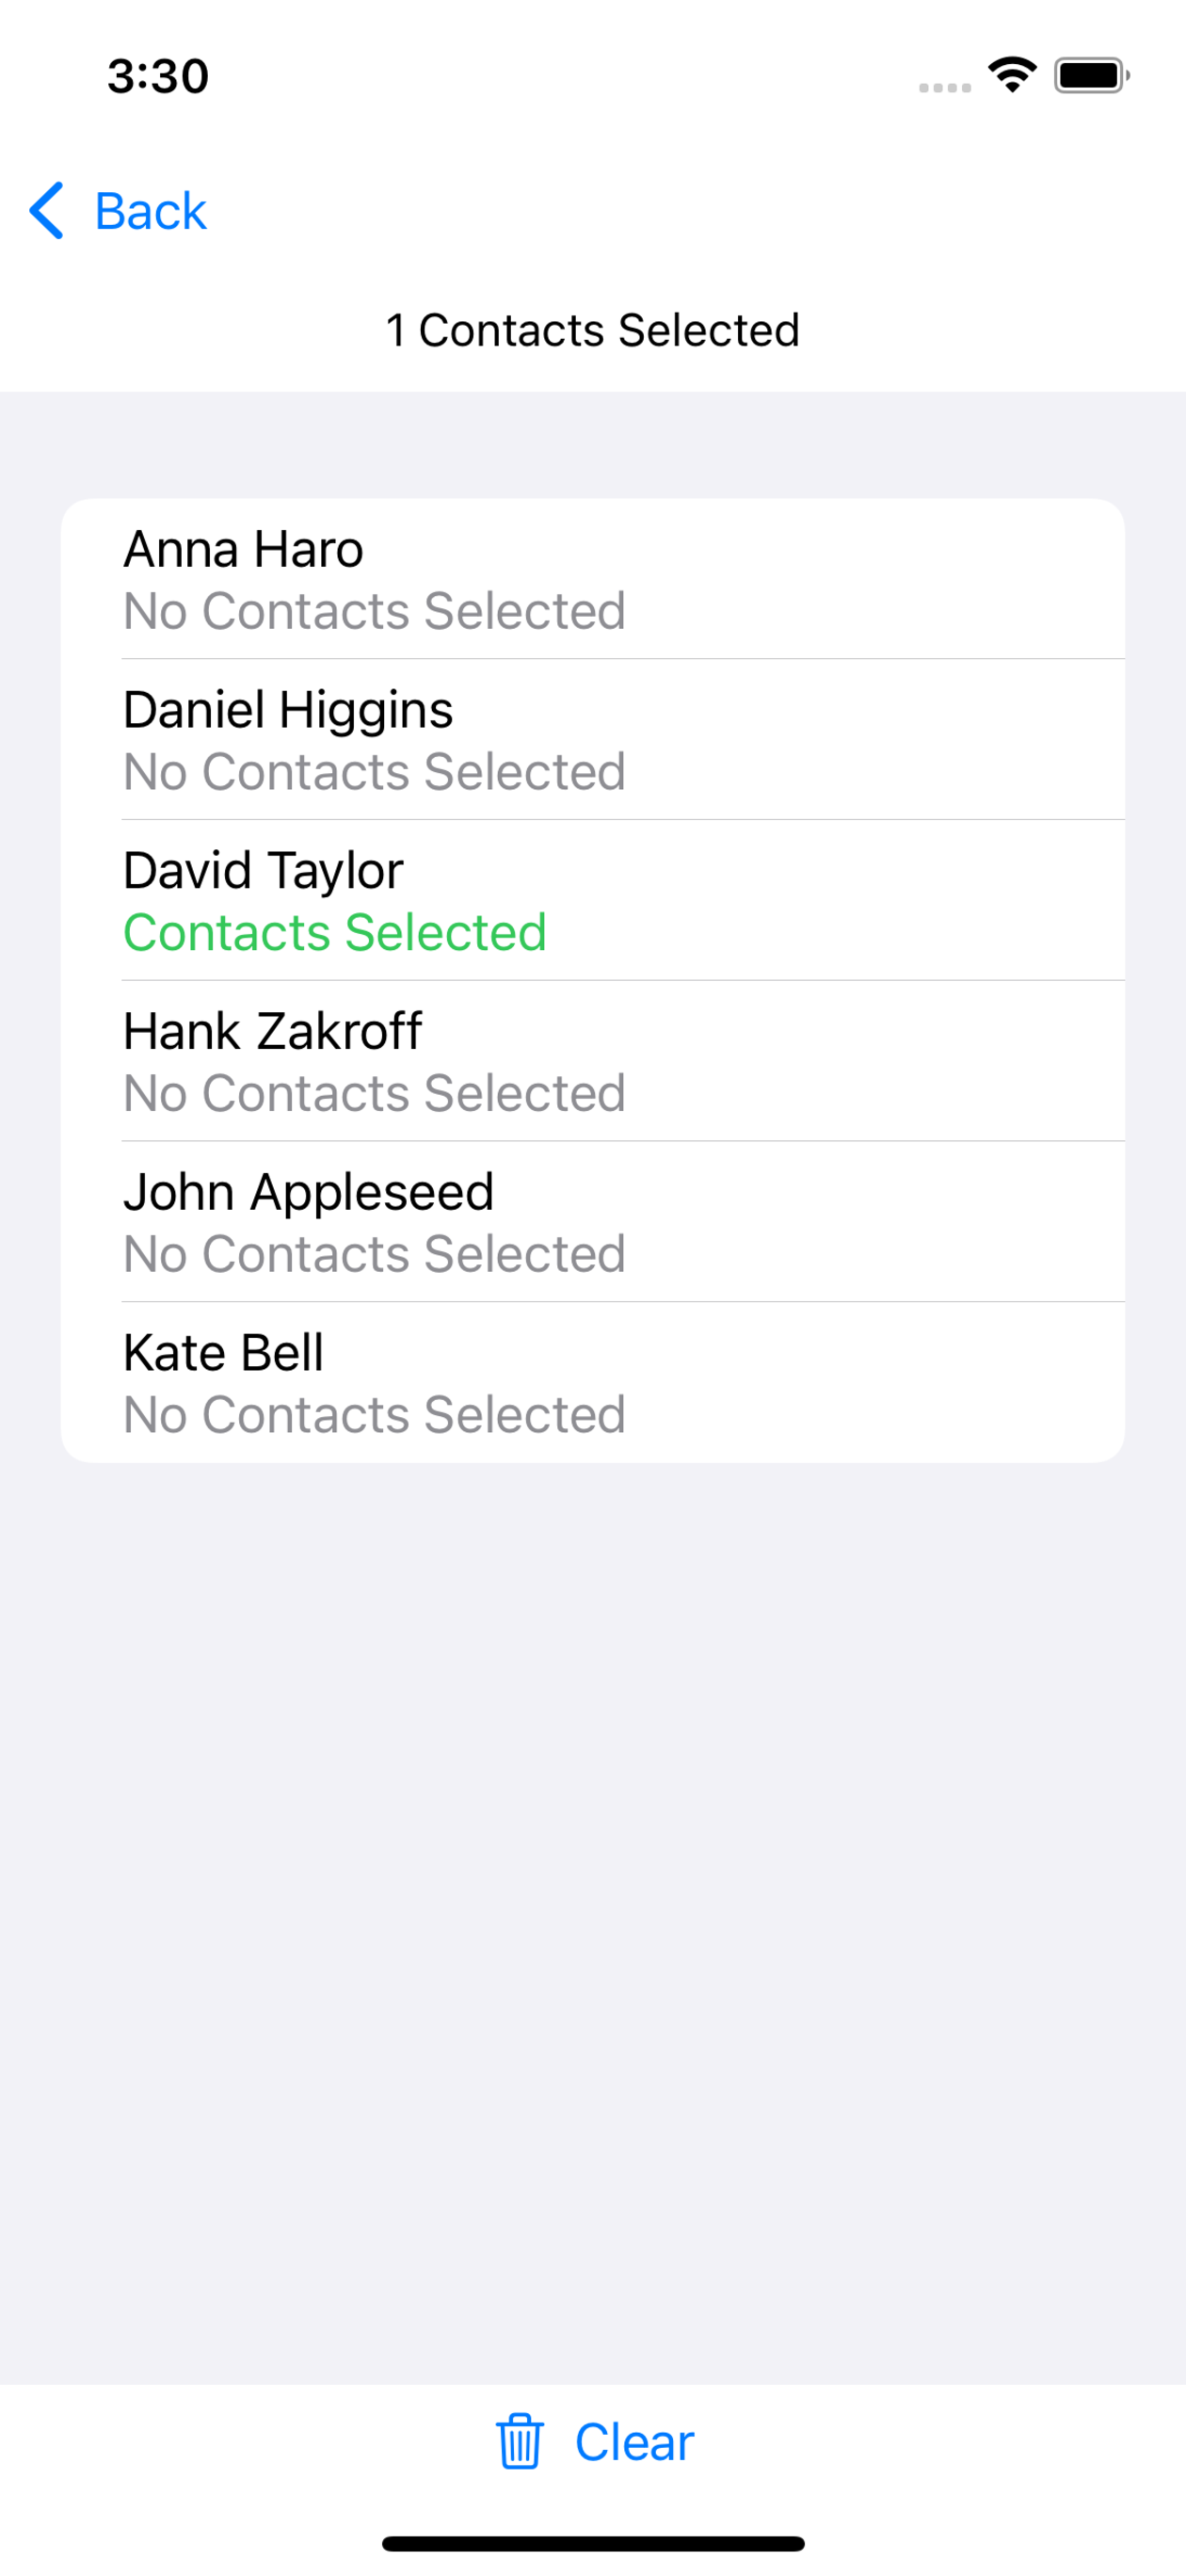The image size is (1186, 2576).
Task: Tap No Contacts Selected under Anna Haro
Action: coord(374,611)
